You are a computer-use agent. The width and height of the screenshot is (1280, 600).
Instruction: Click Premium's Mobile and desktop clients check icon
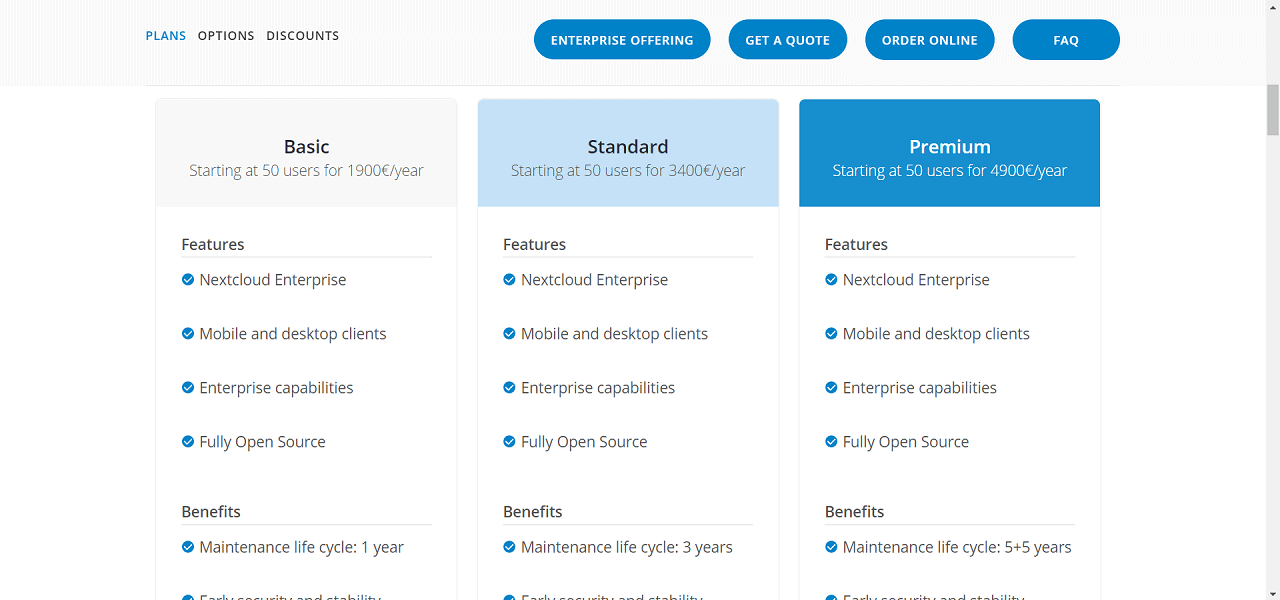[x=831, y=334]
